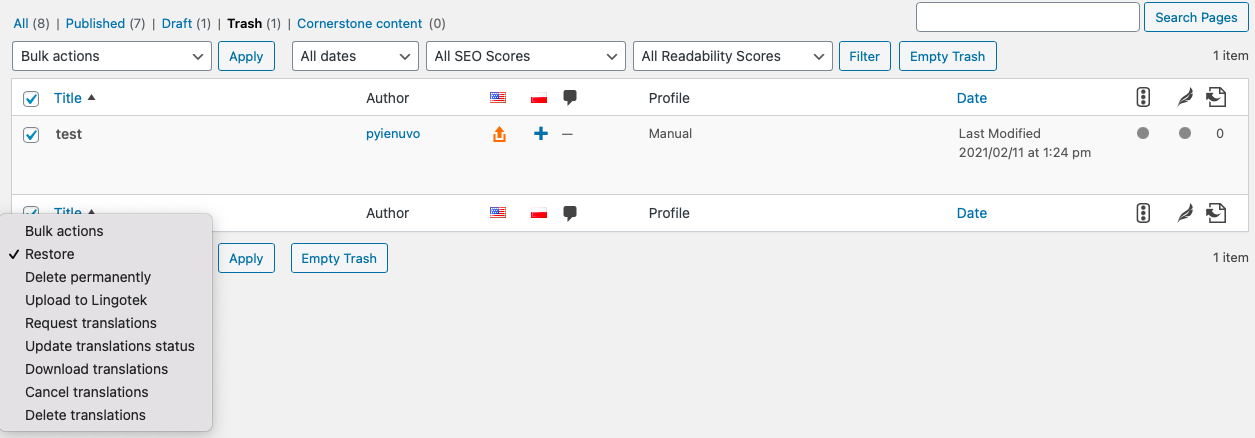The width and height of the screenshot is (1255, 438).
Task: Click the top Empty Trash button
Action: (x=948, y=56)
